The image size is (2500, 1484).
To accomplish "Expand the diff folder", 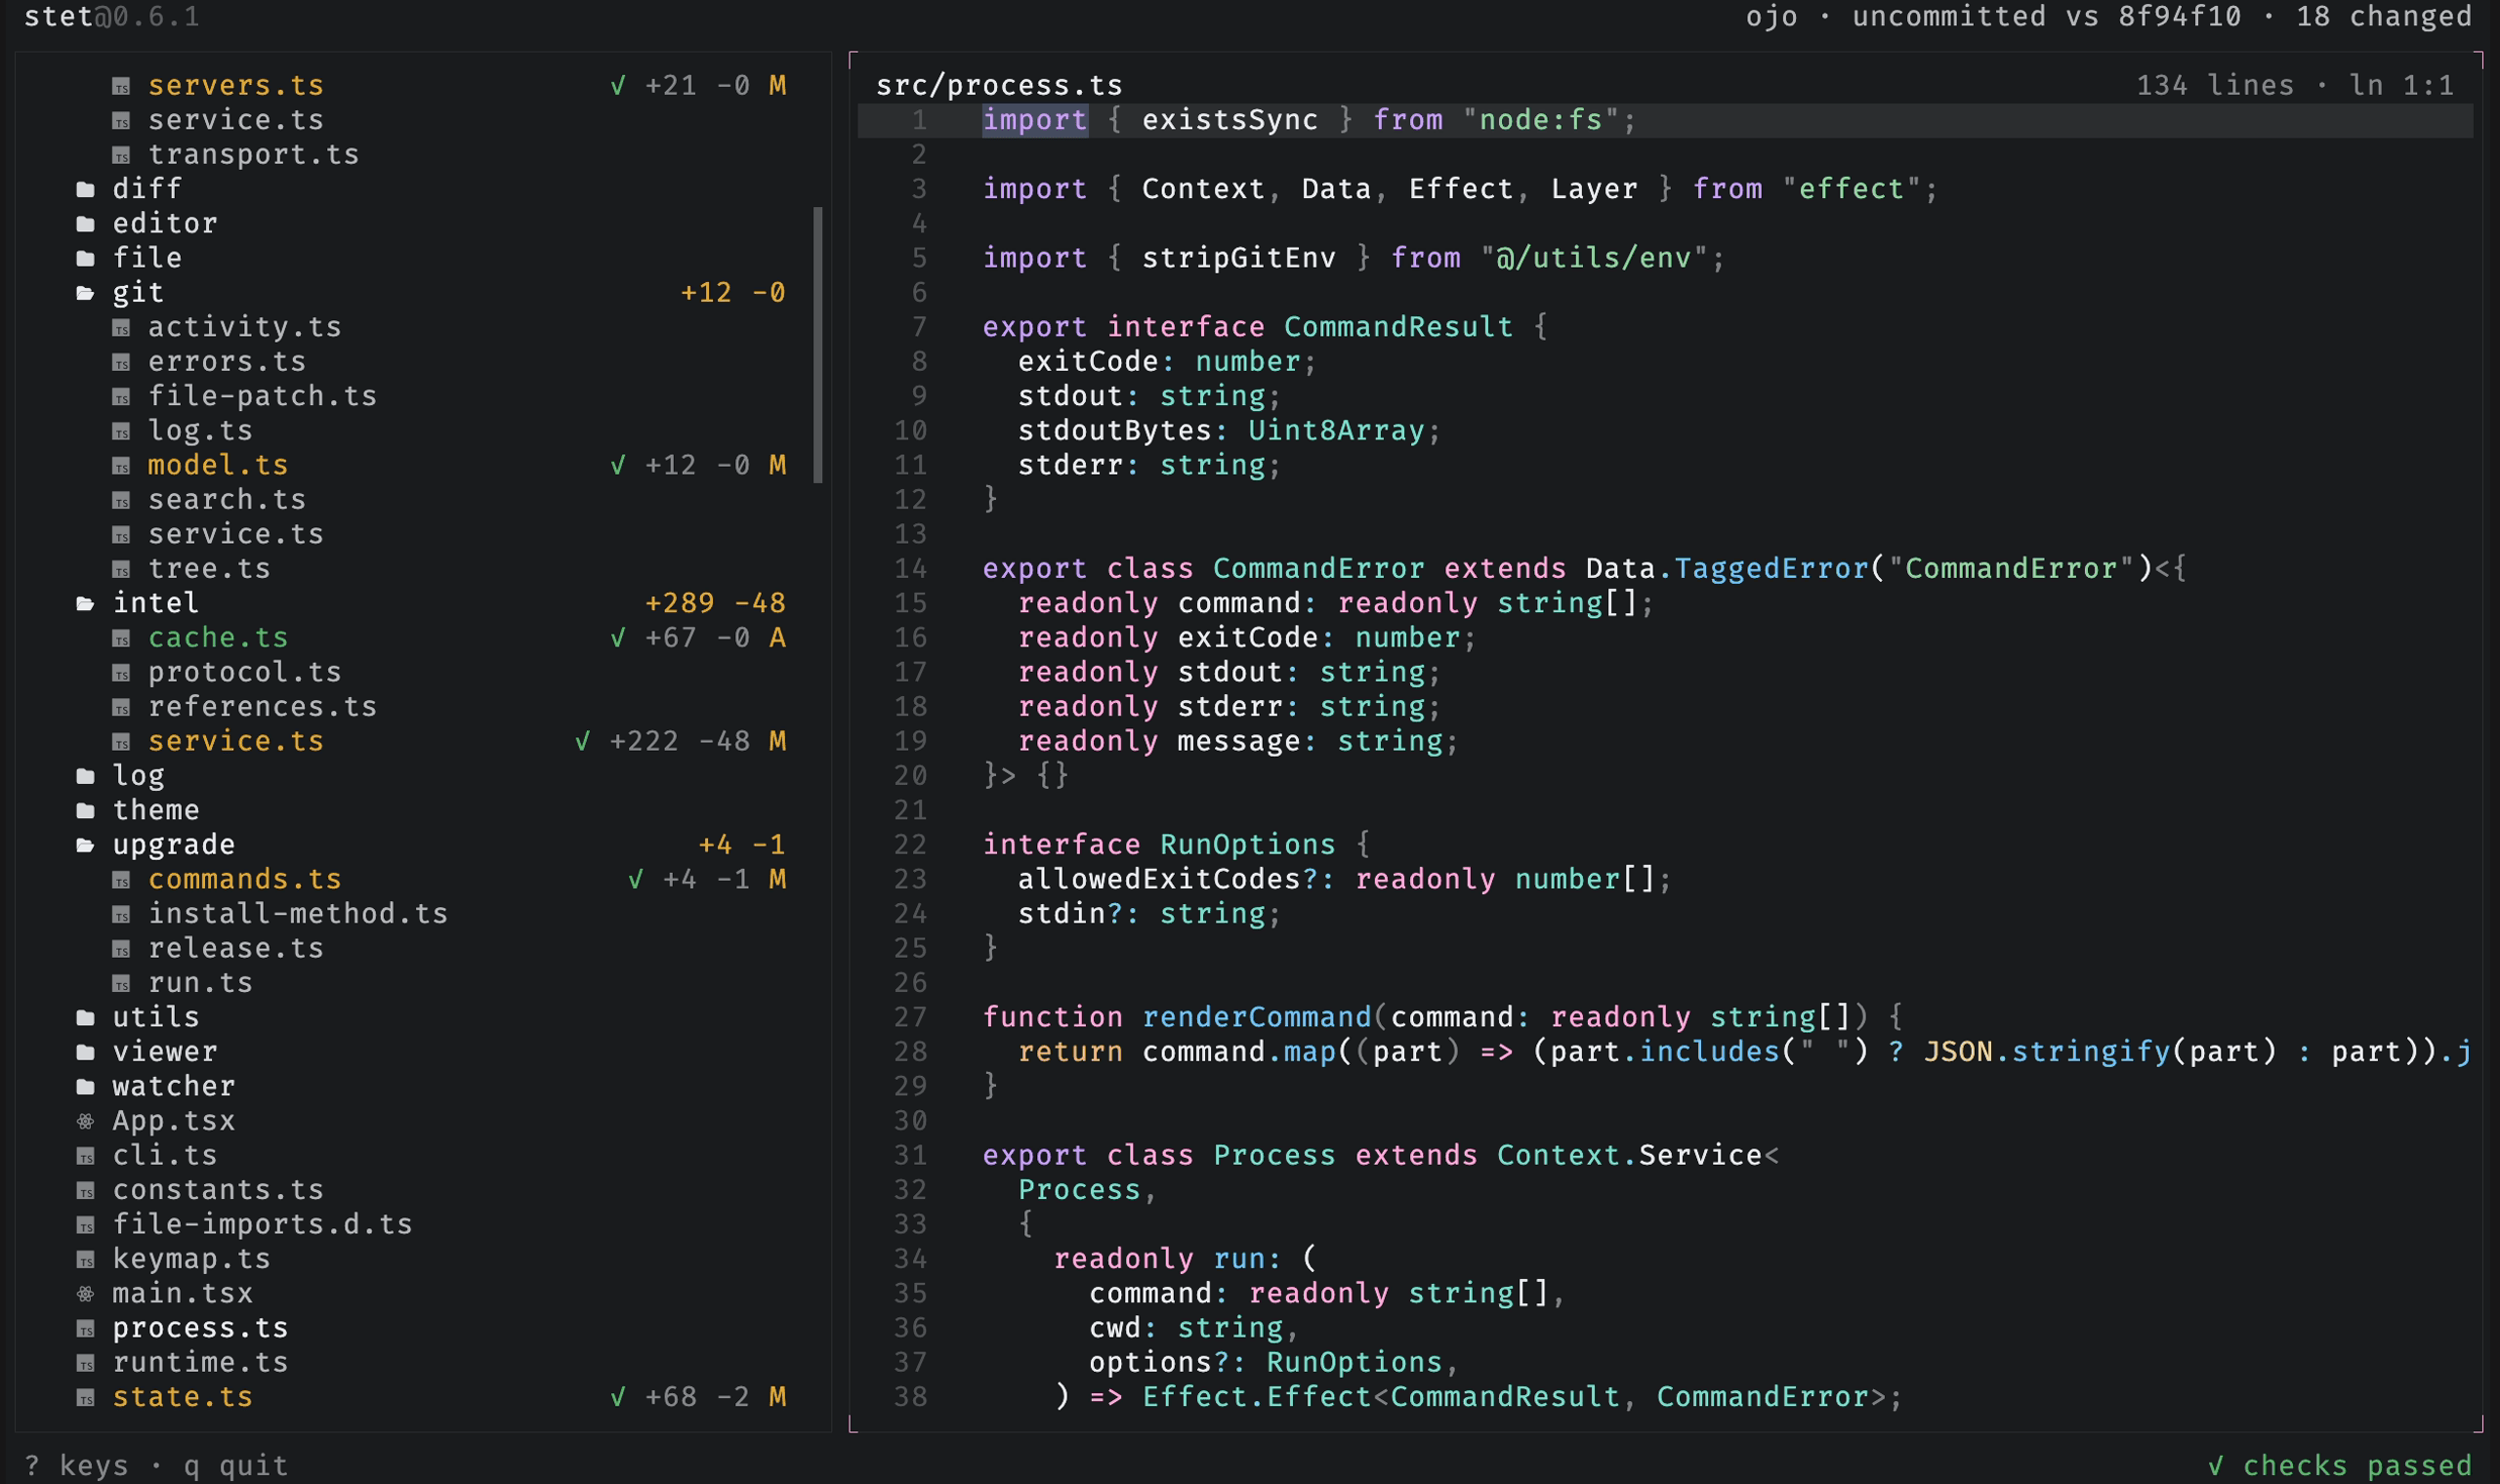I will [x=86, y=189].
